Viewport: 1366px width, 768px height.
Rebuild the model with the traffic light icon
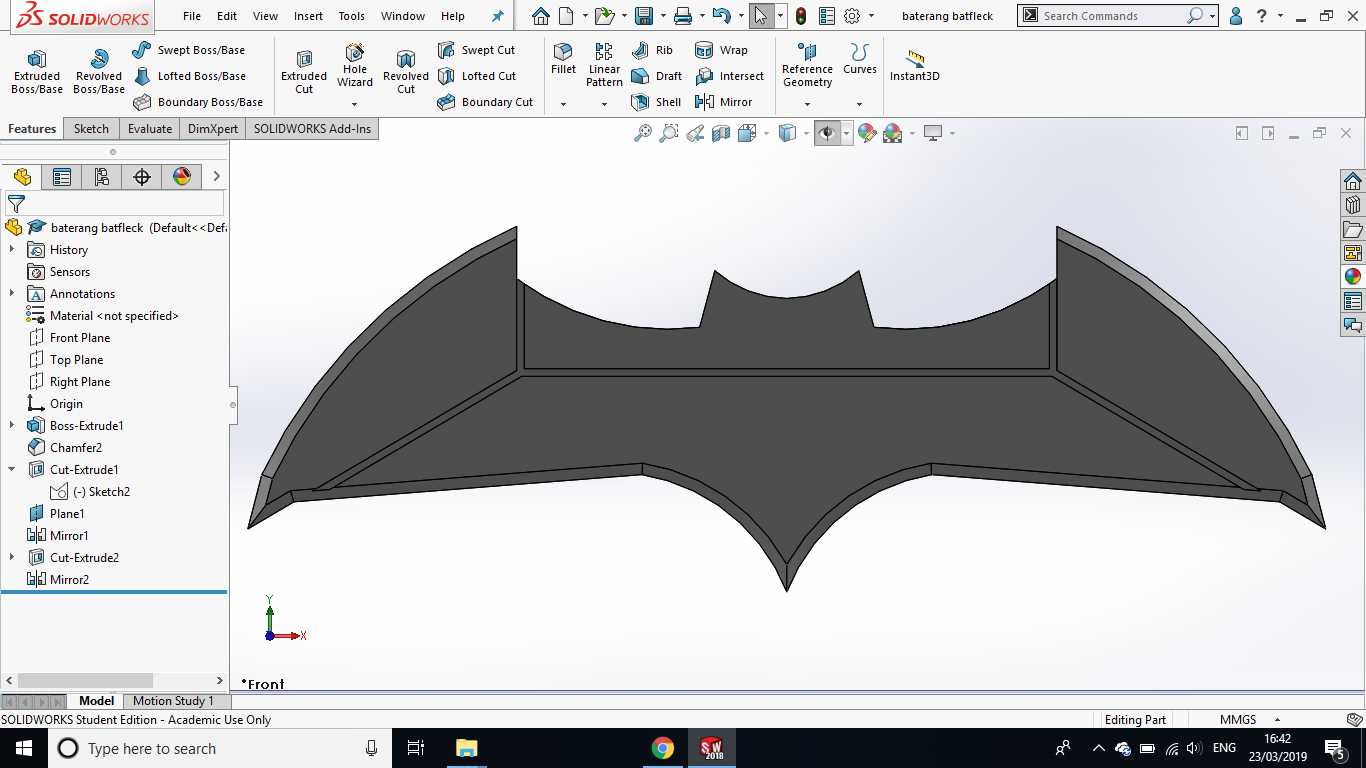[801, 16]
